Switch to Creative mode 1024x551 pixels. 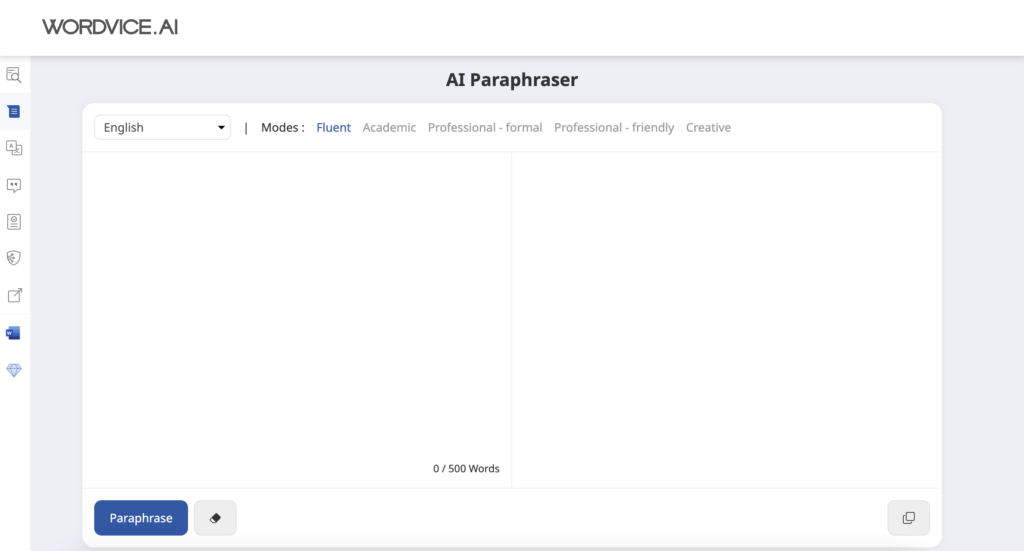[x=708, y=127]
